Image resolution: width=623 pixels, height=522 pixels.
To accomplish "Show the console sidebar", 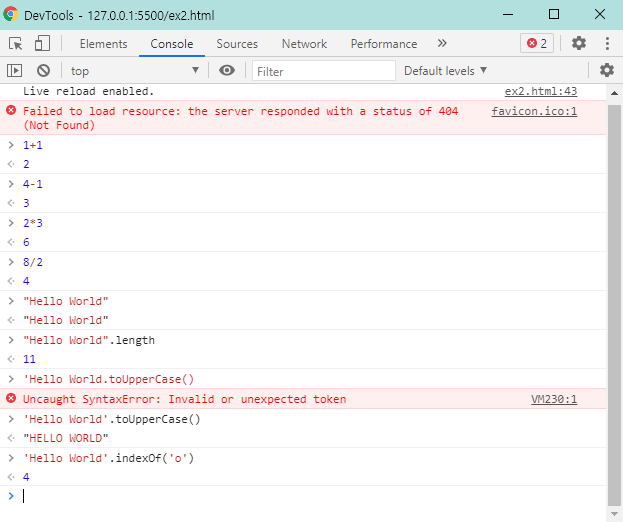I will click(14, 71).
